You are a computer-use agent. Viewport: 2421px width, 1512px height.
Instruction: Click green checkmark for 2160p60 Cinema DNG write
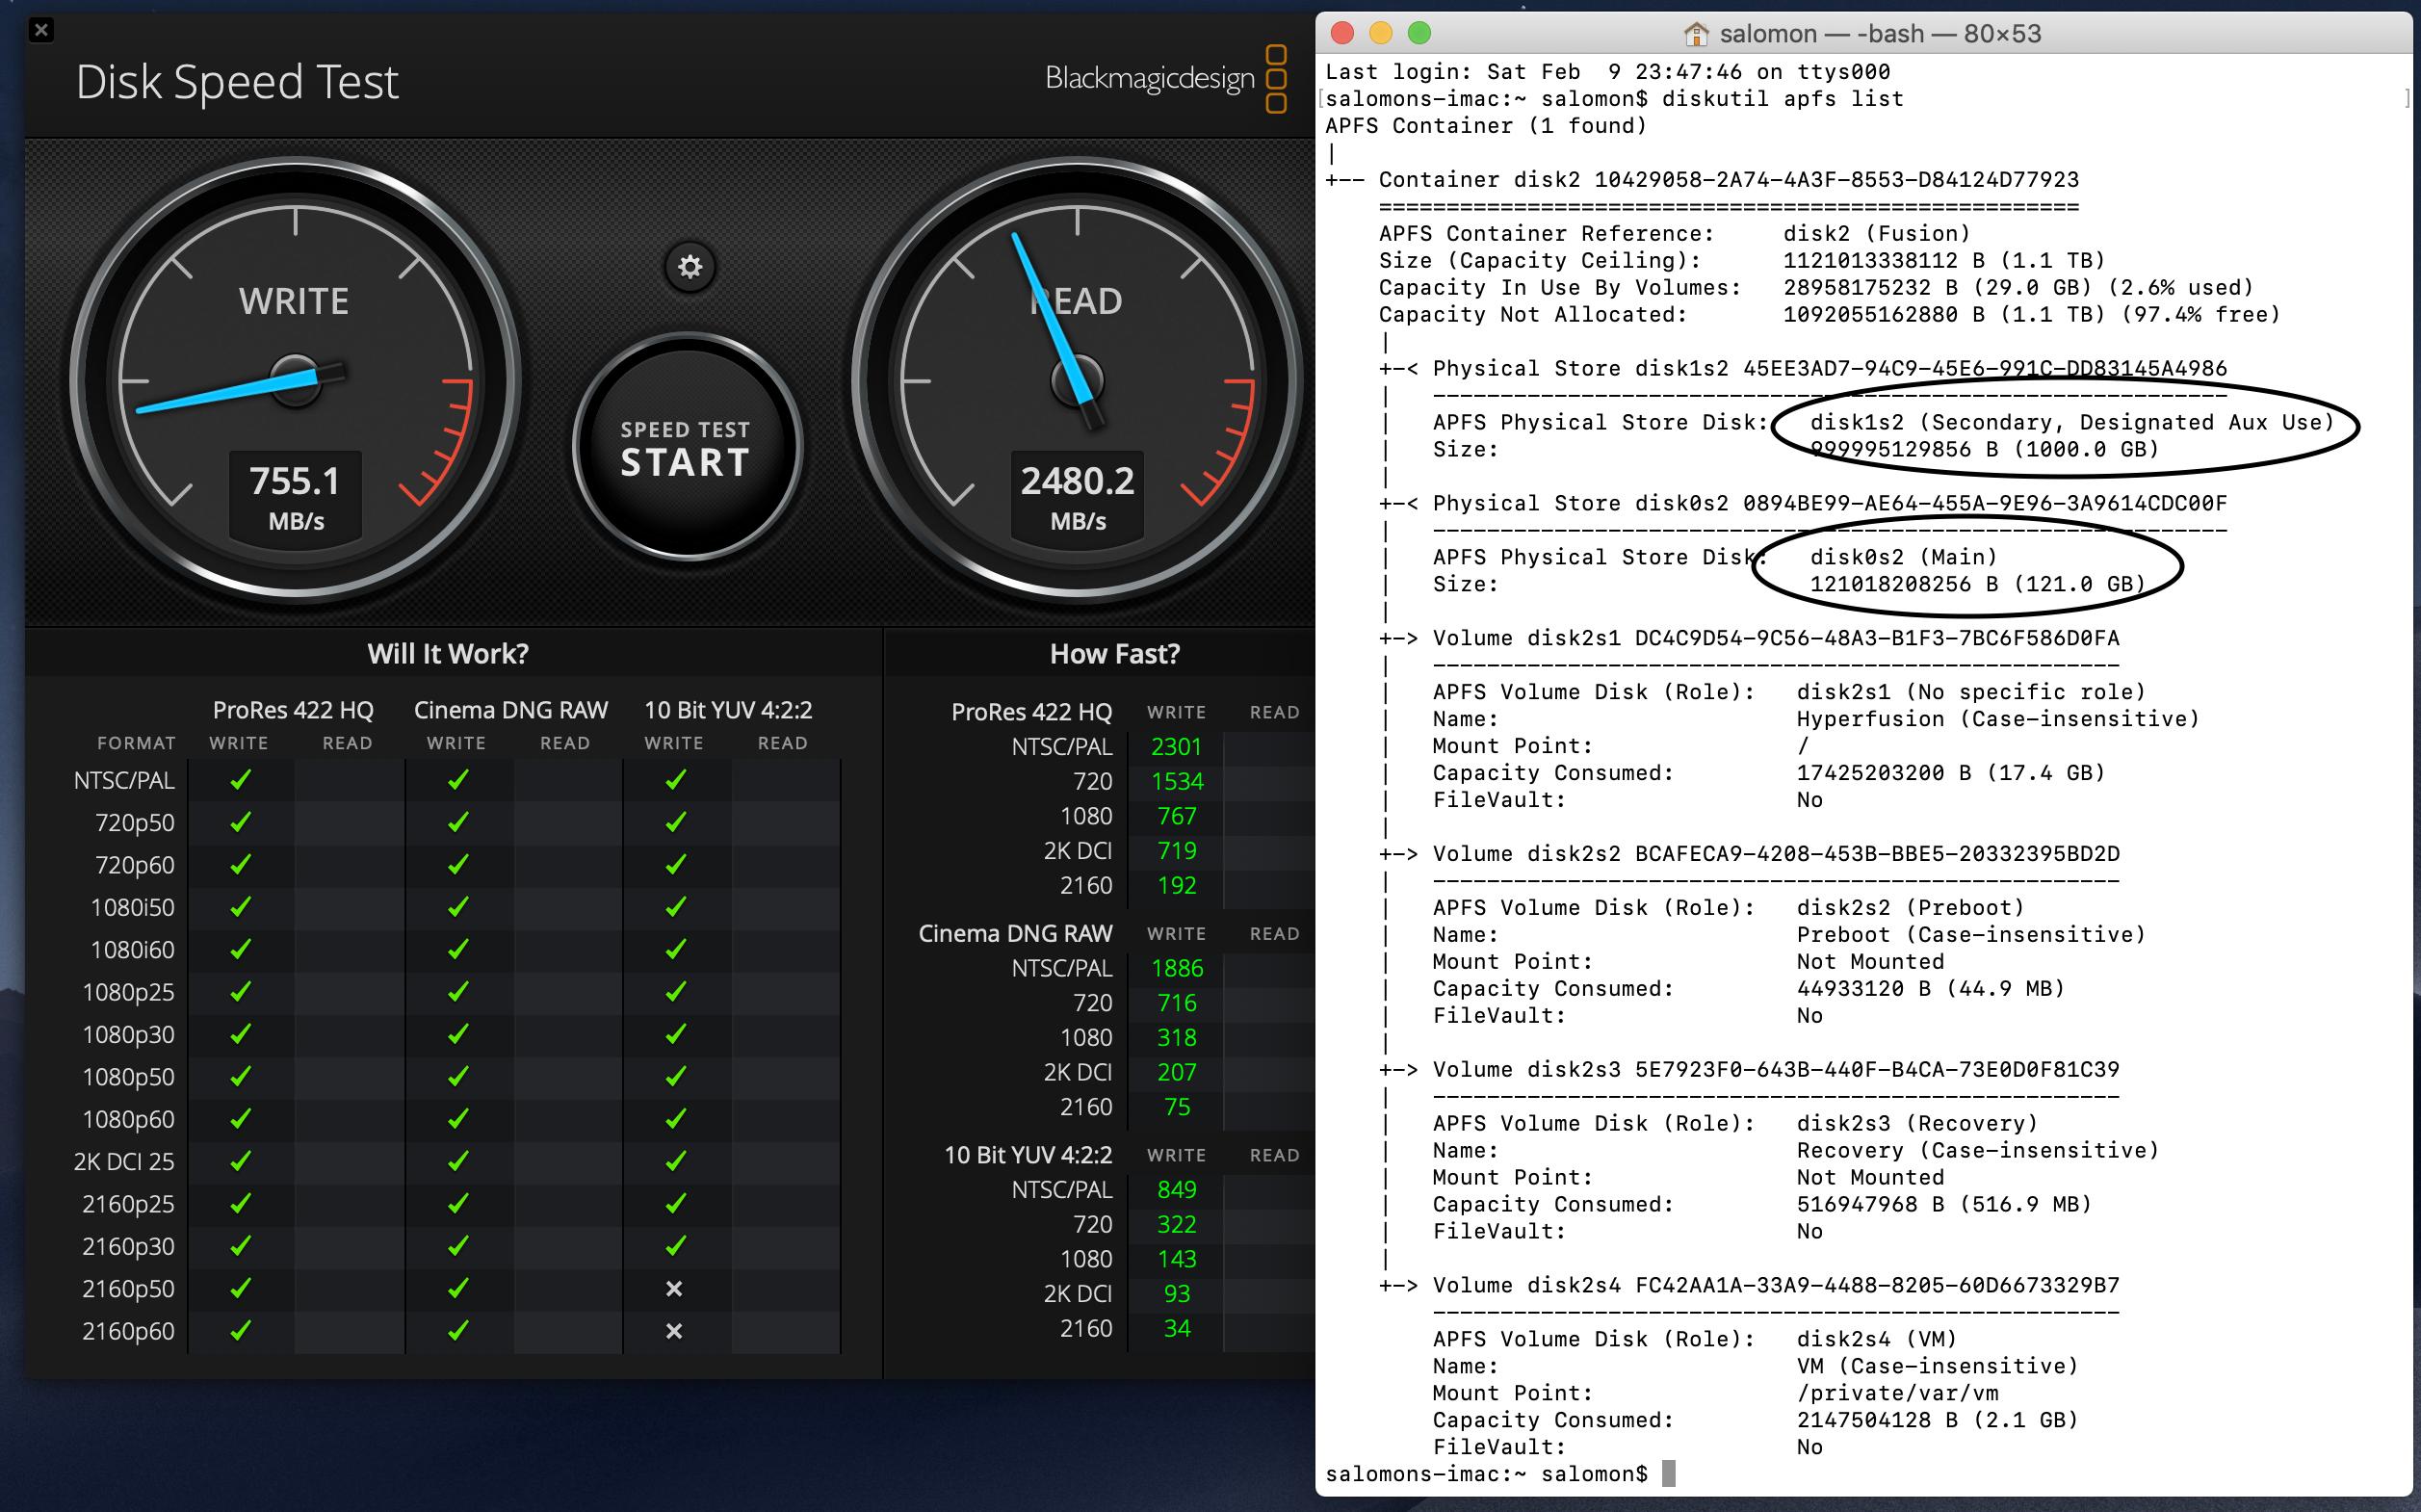[458, 1331]
